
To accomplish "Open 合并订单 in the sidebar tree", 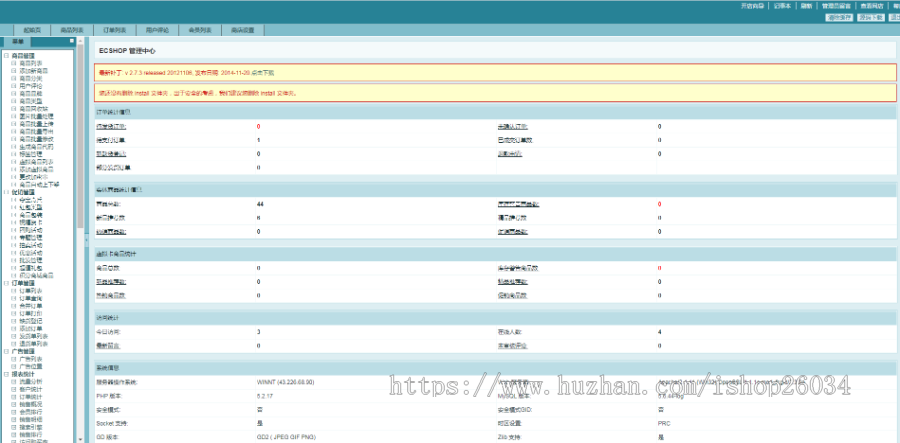I will point(30,306).
